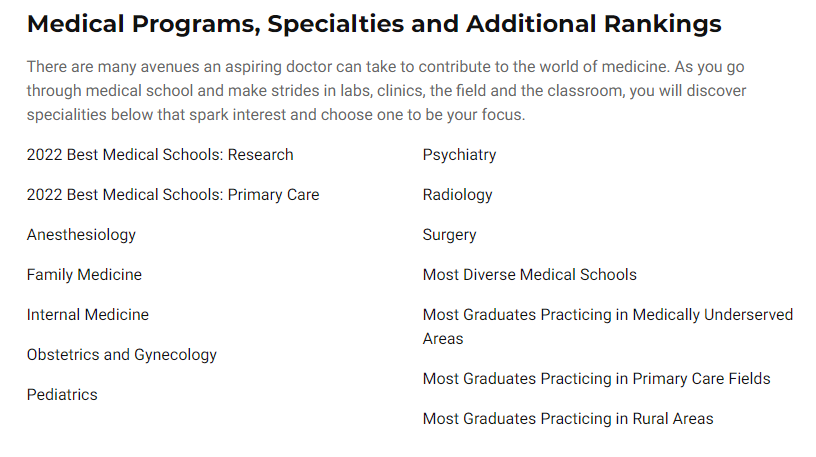View the Pediatrics rankings
This screenshot has height=457, width=816.
point(62,395)
